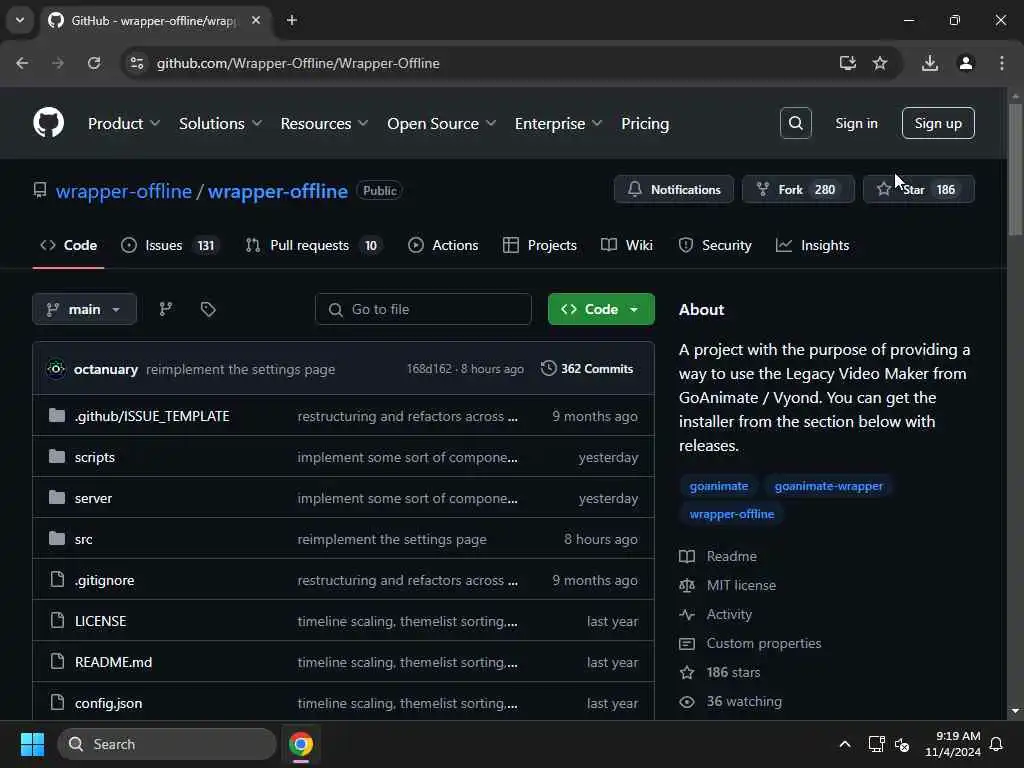Open the README.md file

[x=114, y=662]
